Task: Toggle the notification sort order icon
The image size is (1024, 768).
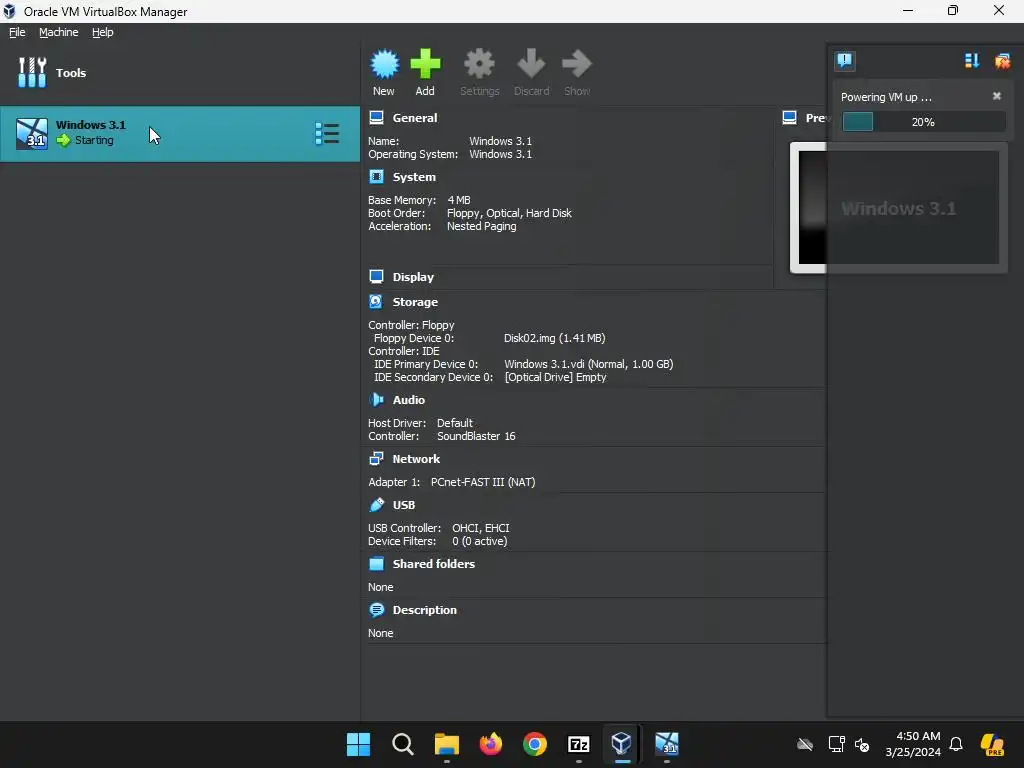Action: (x=972, y=61)
